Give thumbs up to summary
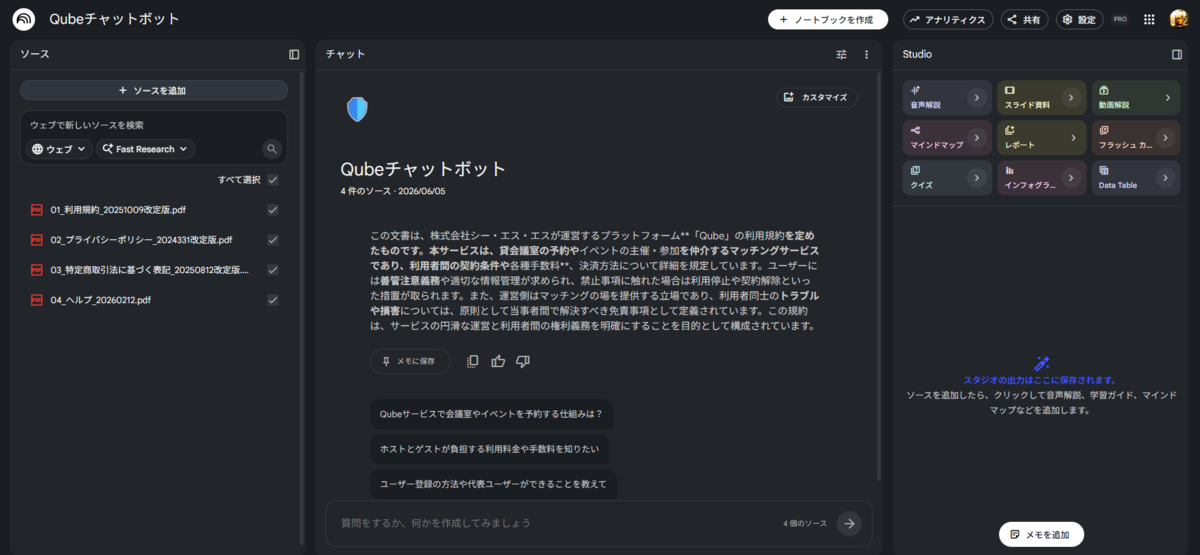Viewport: 1200px width, 555px height. tap(498, 361)
